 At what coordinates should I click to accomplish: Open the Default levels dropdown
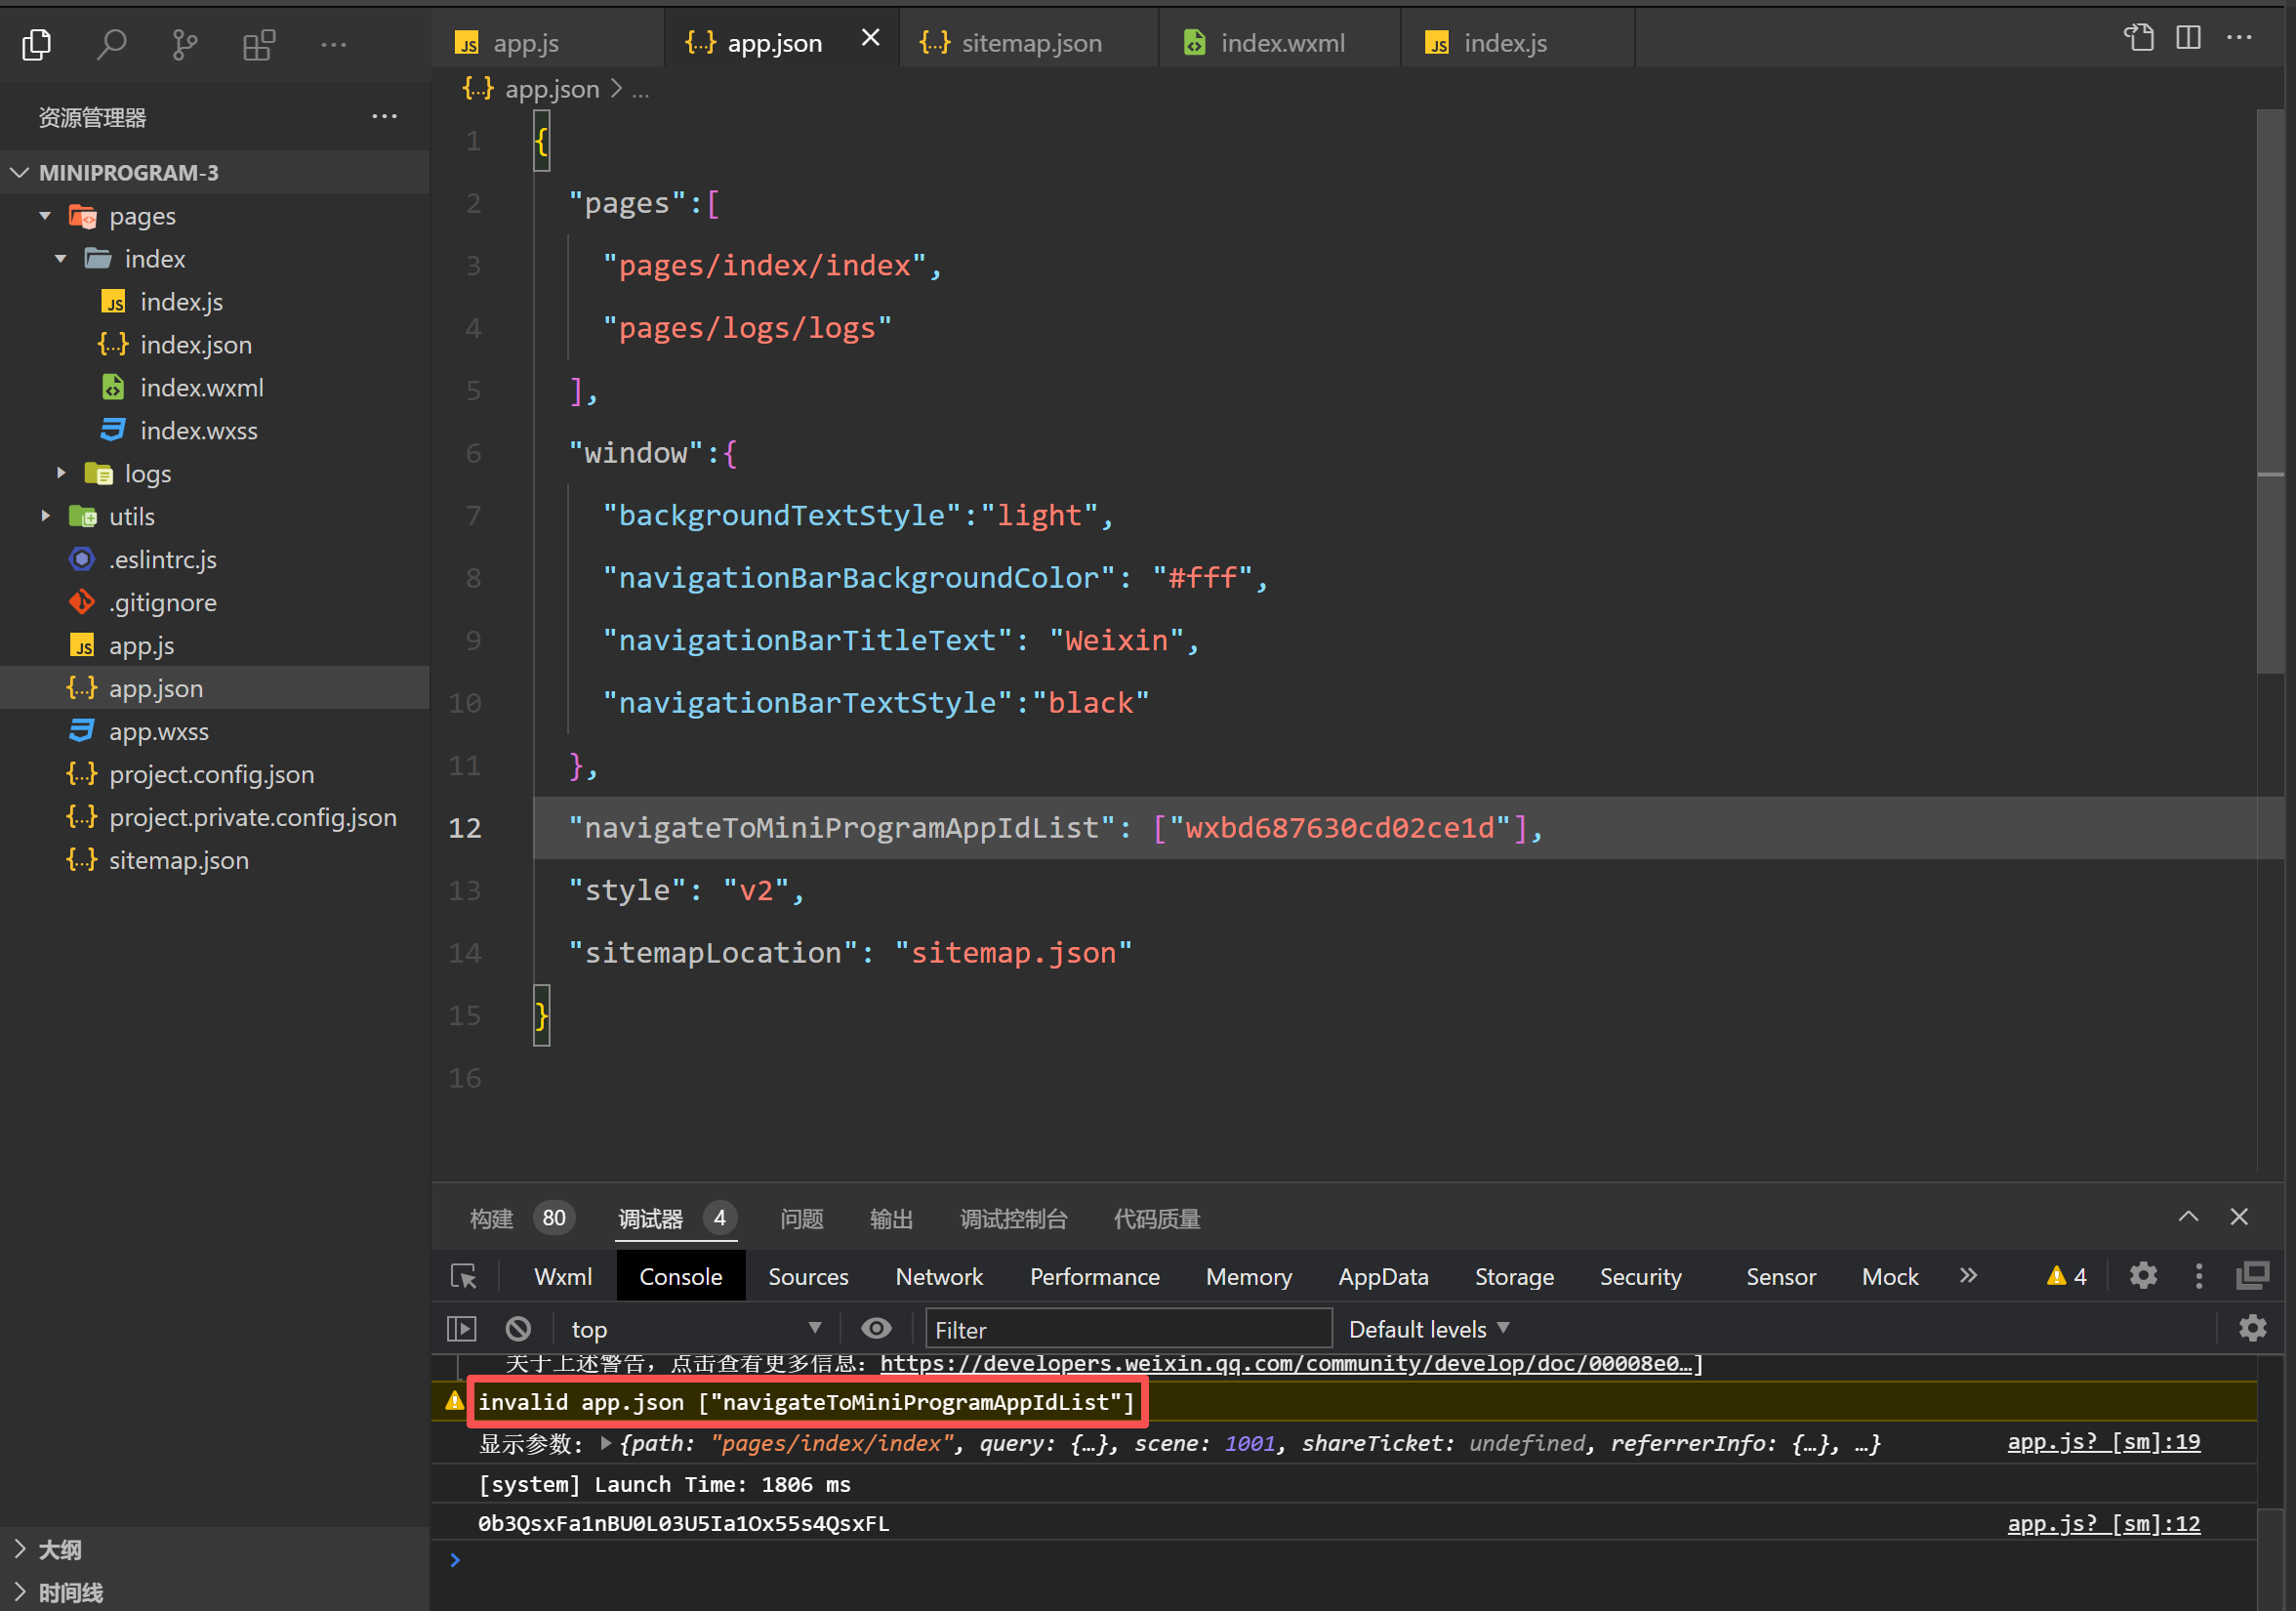coord(1428,1329)
